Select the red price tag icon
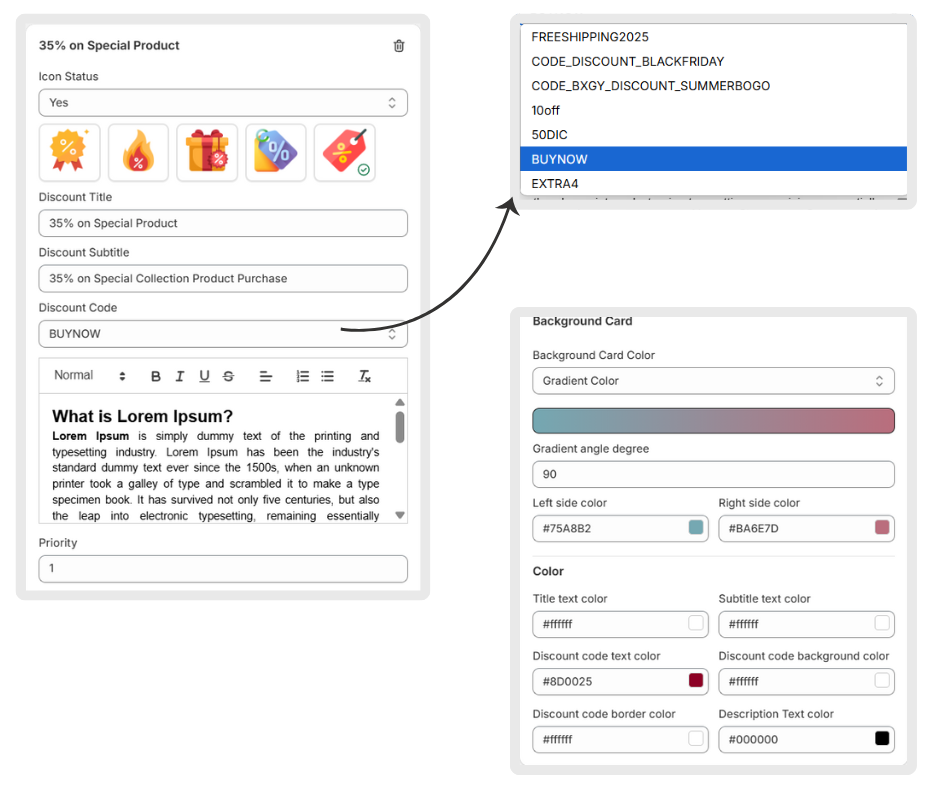The image size is (940, 788). click(x=345, y=153)
